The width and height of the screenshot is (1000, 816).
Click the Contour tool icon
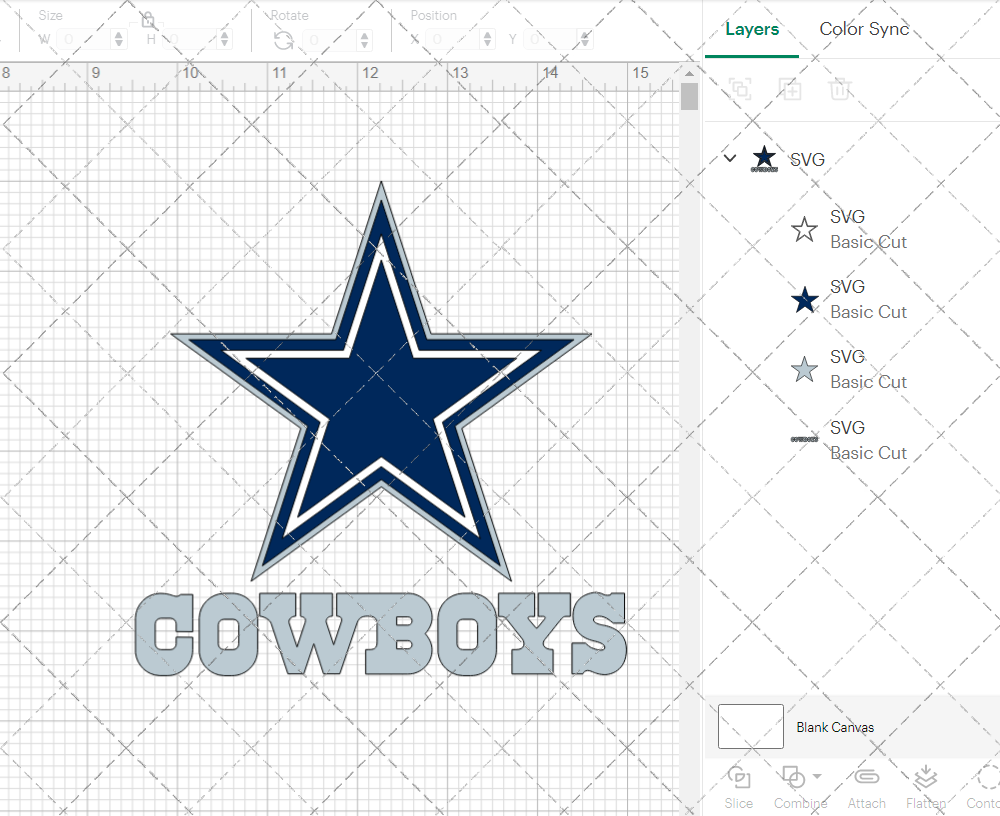pos(987,778)
